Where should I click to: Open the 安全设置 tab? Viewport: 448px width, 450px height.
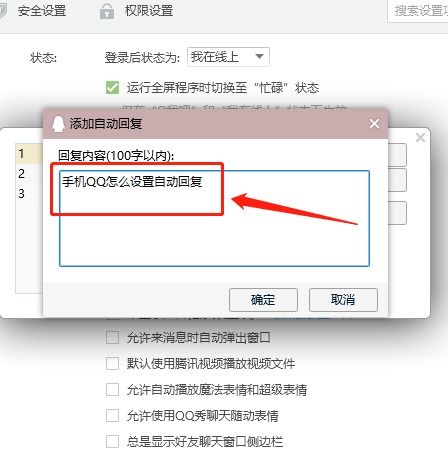coord(42,11)
